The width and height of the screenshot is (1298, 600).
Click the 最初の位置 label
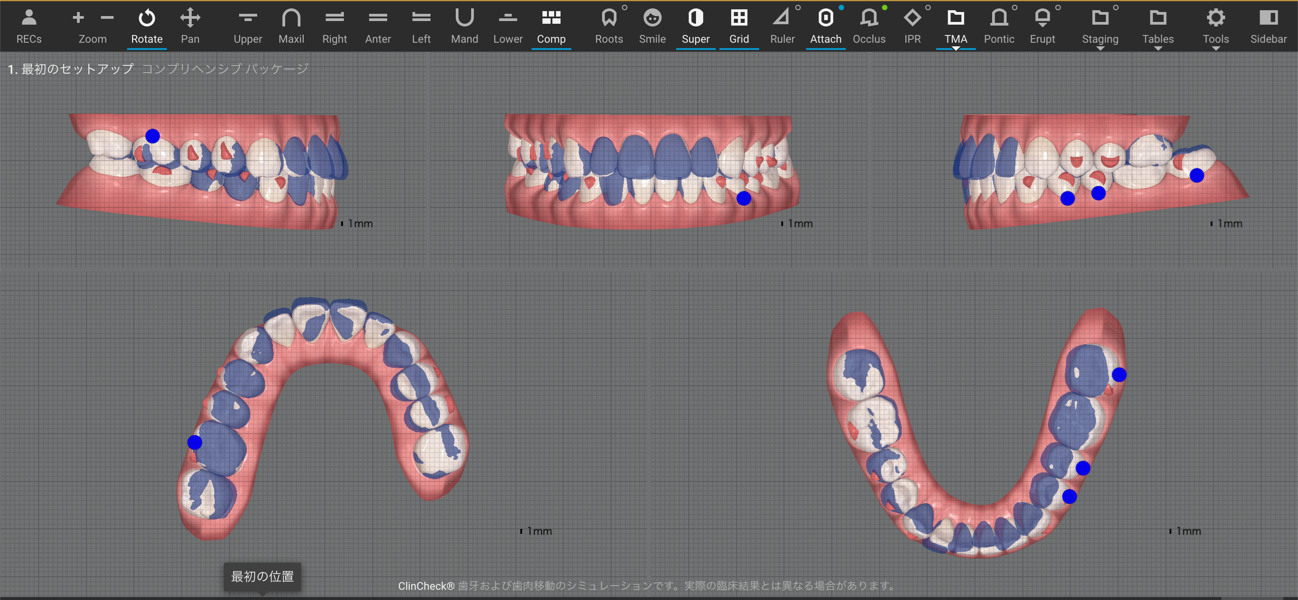[262, 577]
